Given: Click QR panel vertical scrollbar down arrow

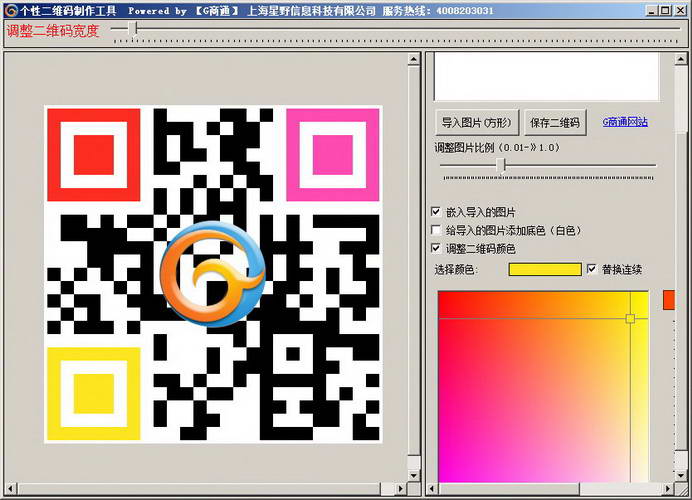Looking at the screenshot, I should click(x=414, y=476).
